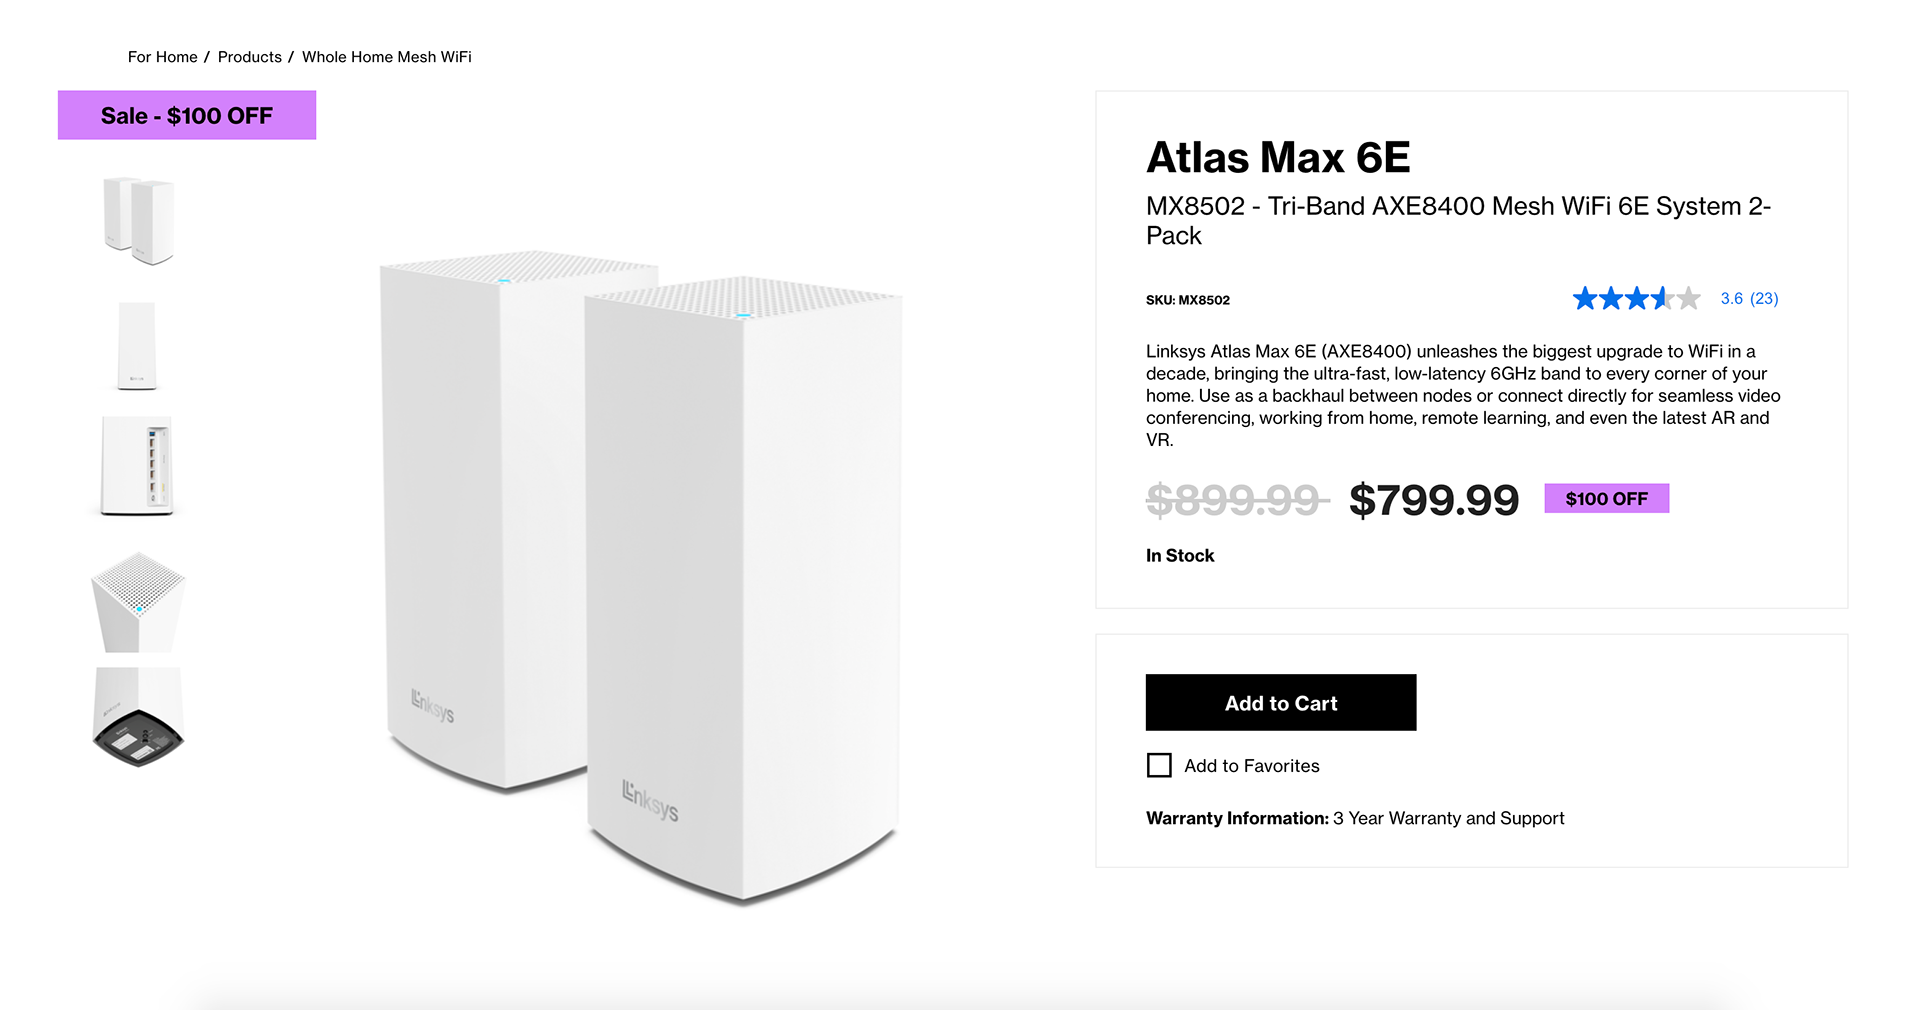Viewport: 1920px width, 1010px height.
Task: Click the Atlas Max 6E product title
Action: coord(1278,158)
